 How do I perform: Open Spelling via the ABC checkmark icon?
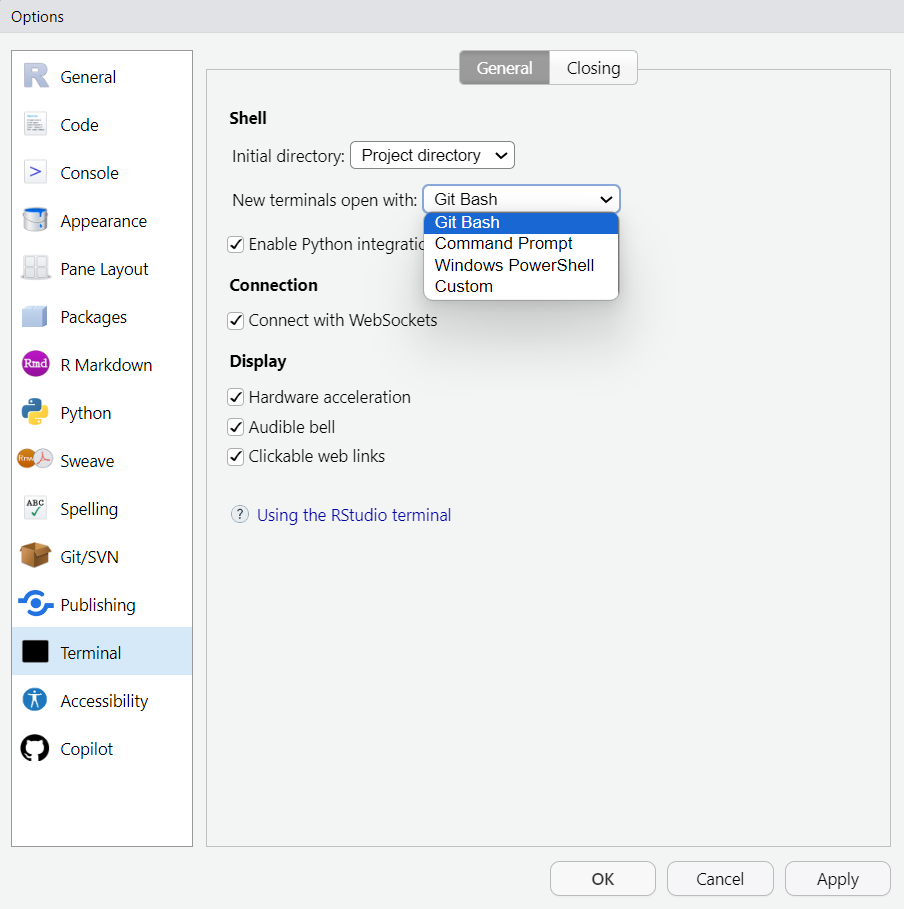pyautogui.click(x=35, y=508)
